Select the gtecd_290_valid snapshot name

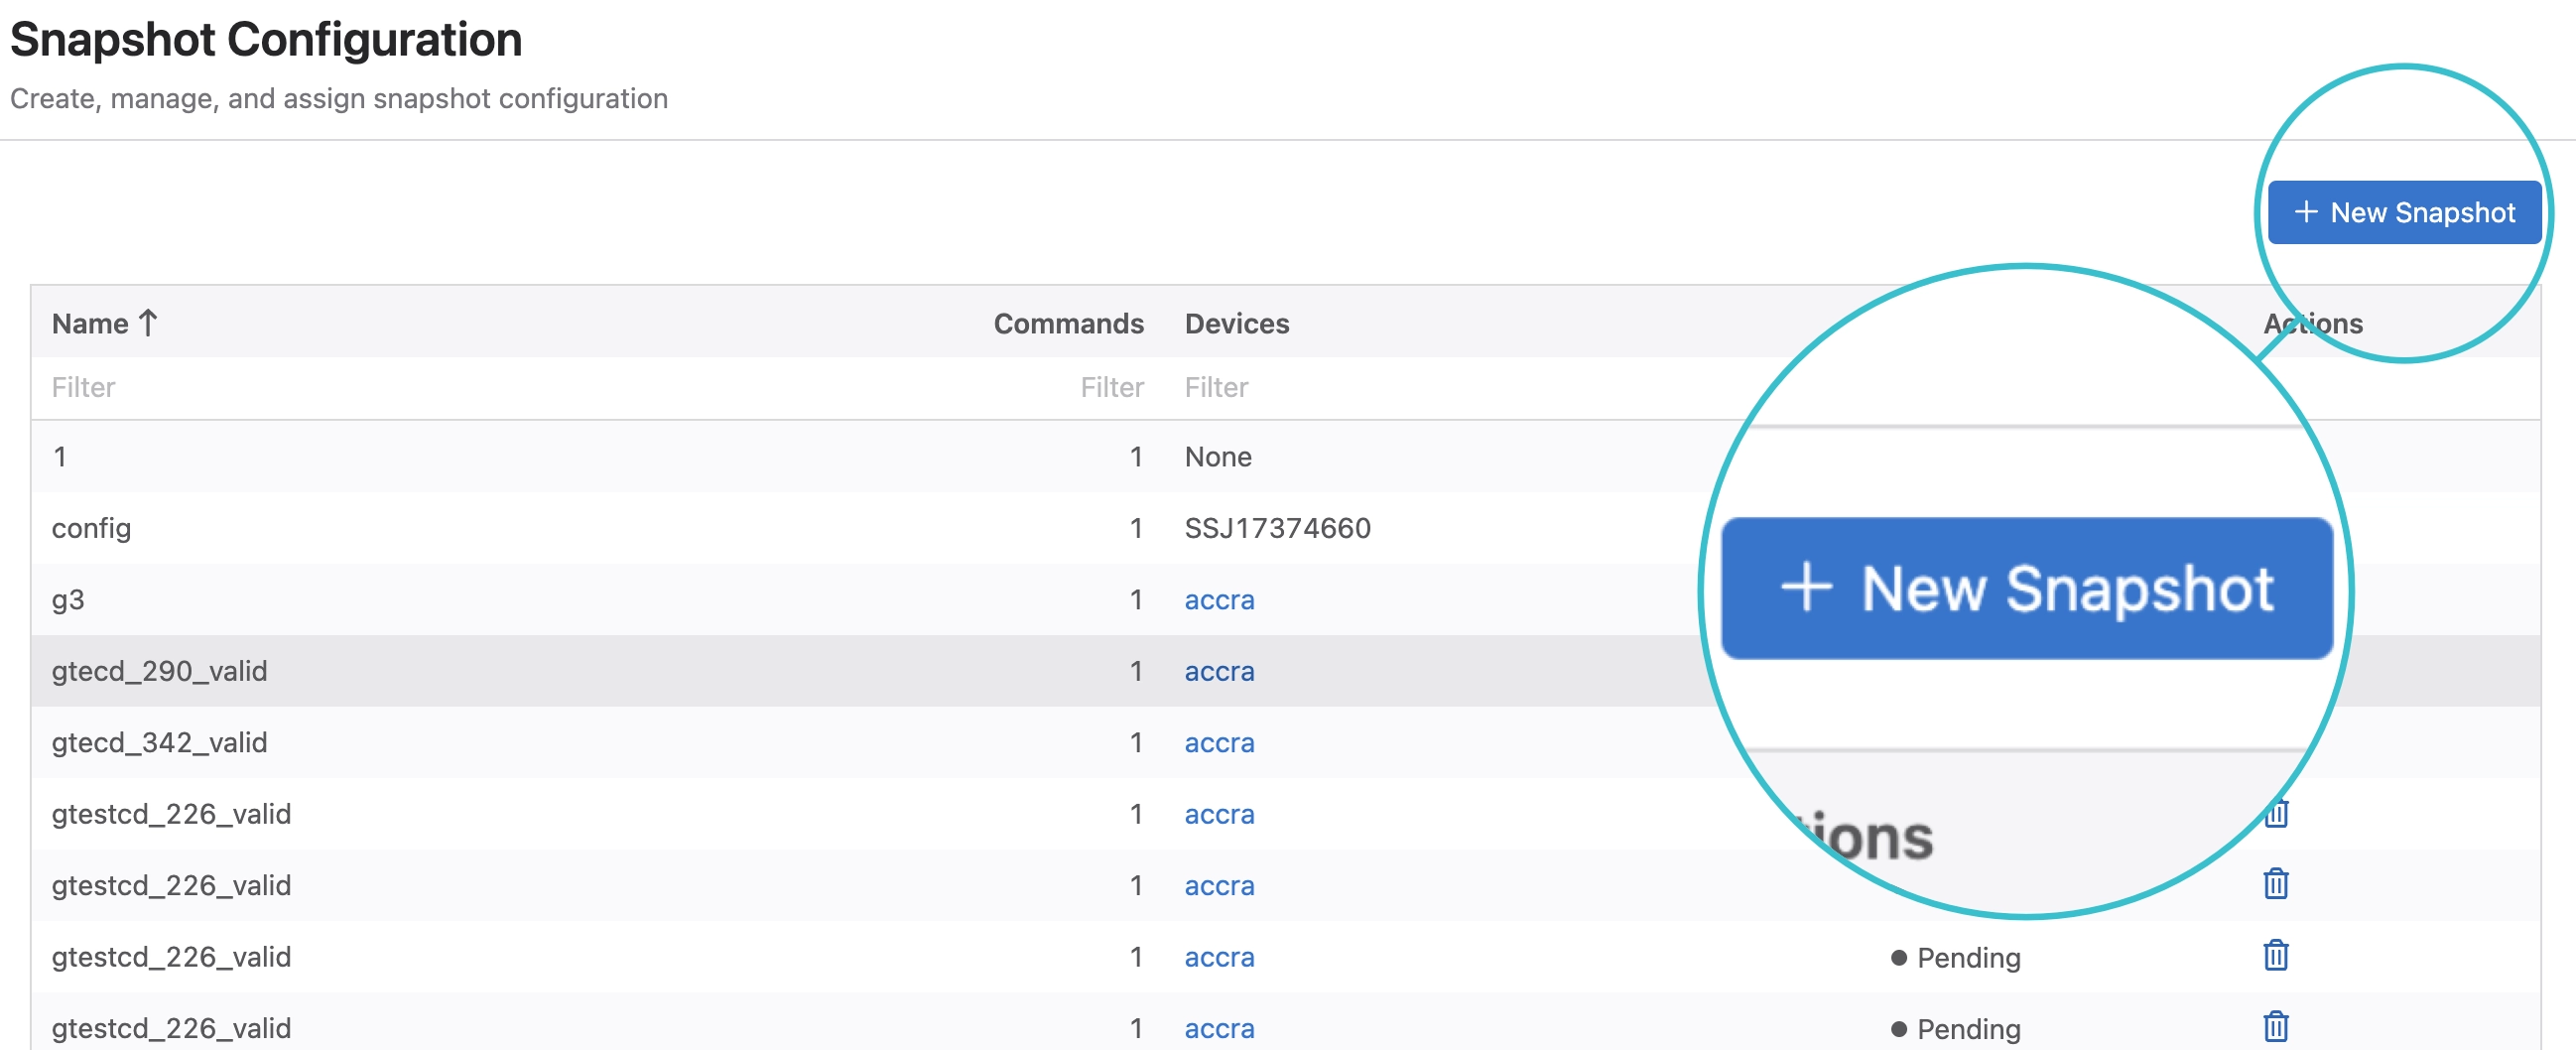(159, 671)
